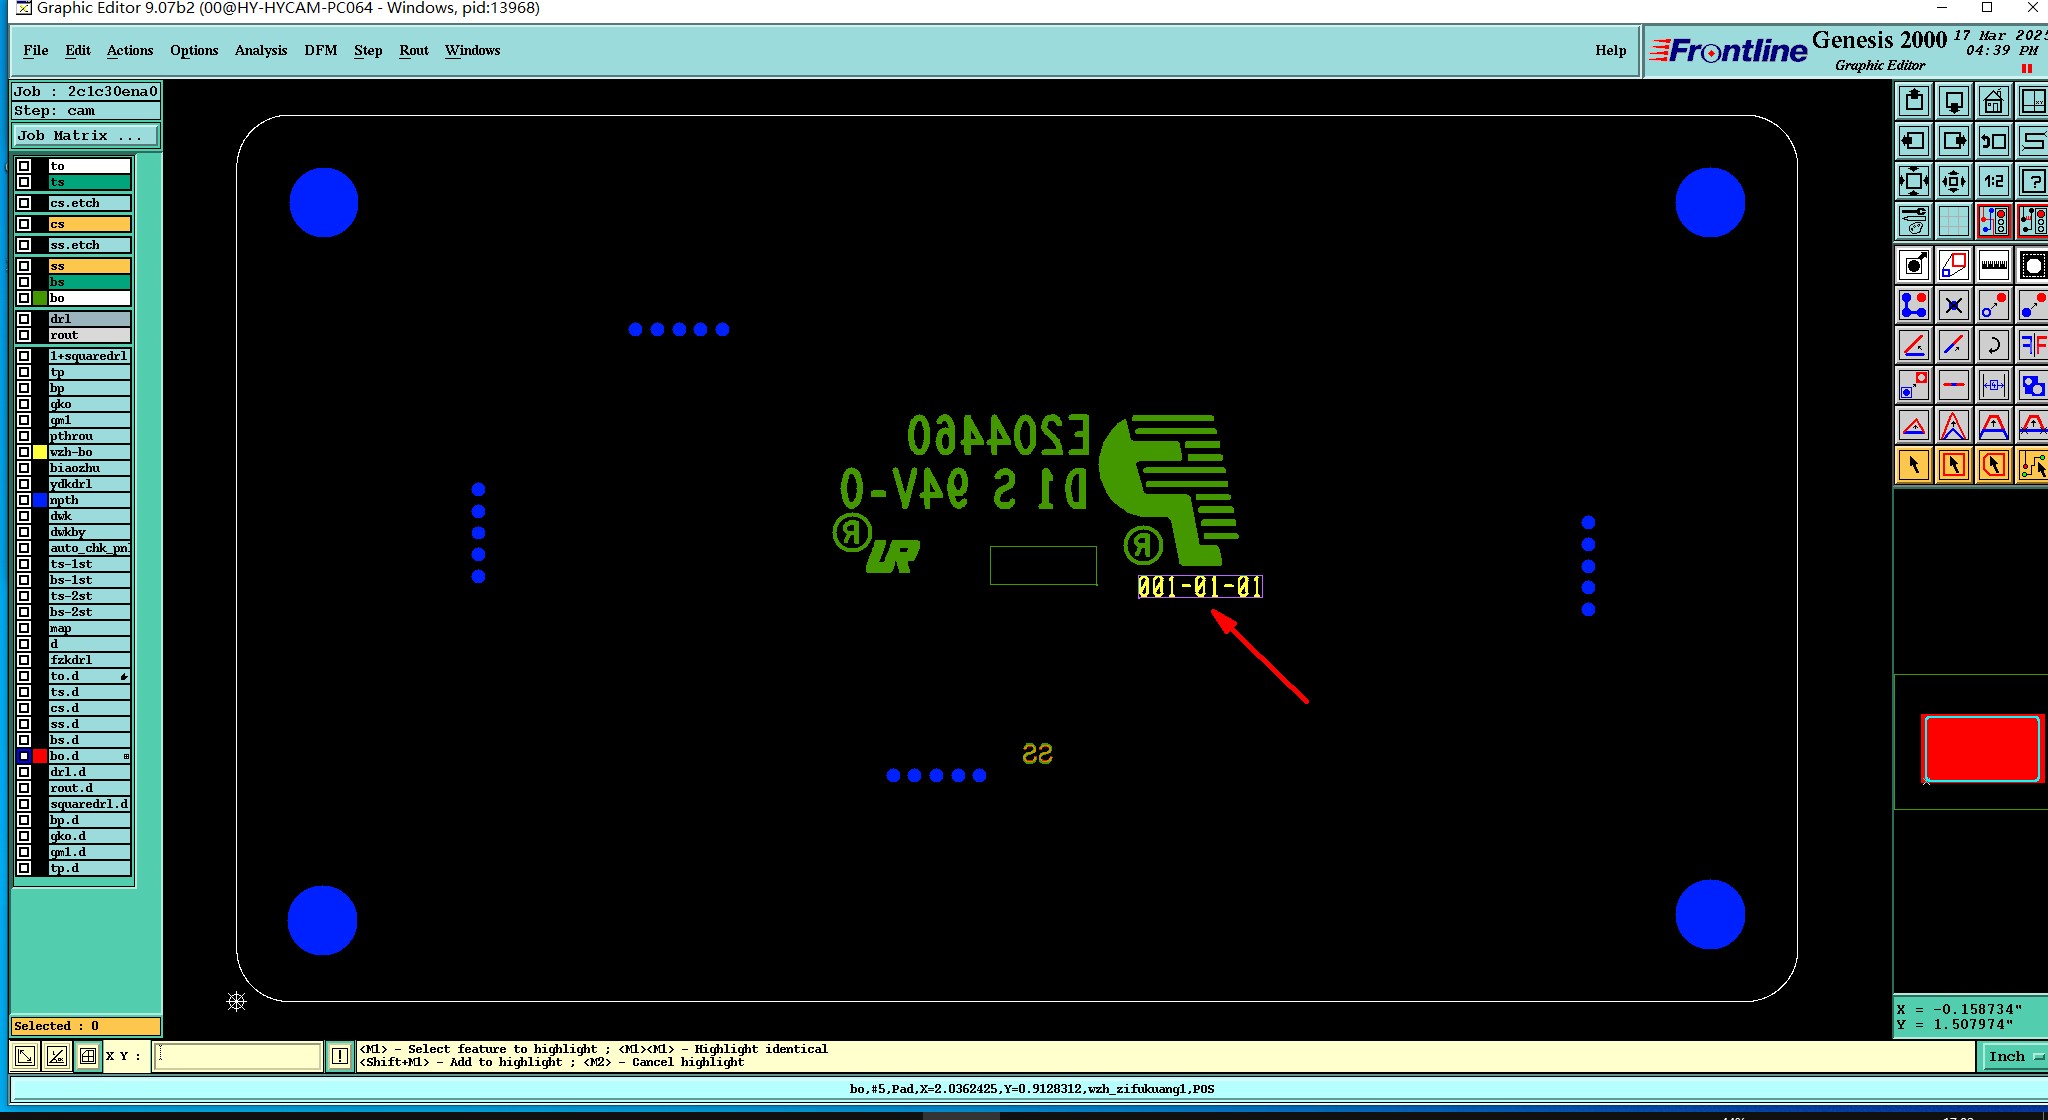The image size is (2048, 1120).
Task: Open the DFM menu
Action: 320,51
